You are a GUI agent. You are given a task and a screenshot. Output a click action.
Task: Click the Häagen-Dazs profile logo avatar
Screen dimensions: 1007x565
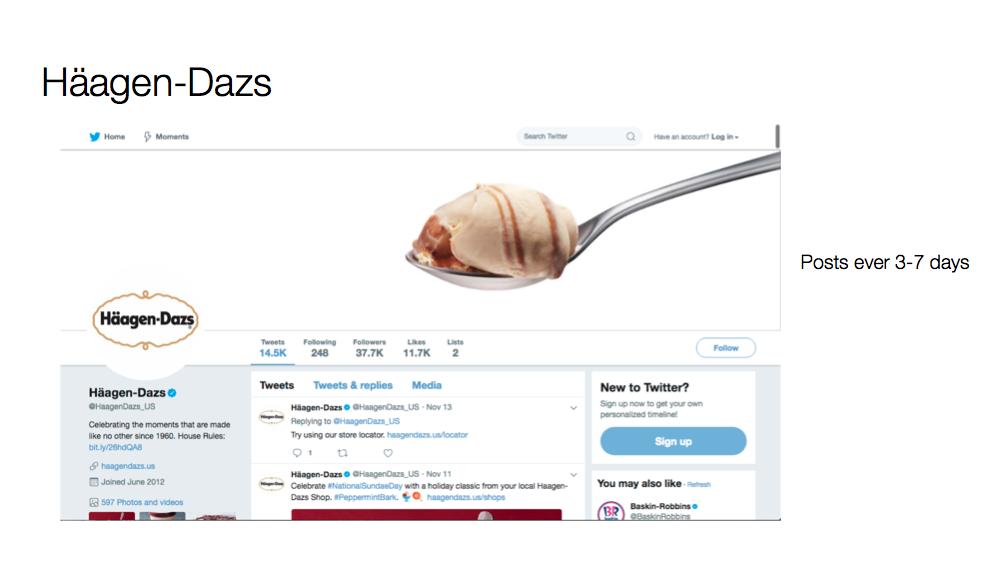tap(145, 320)
